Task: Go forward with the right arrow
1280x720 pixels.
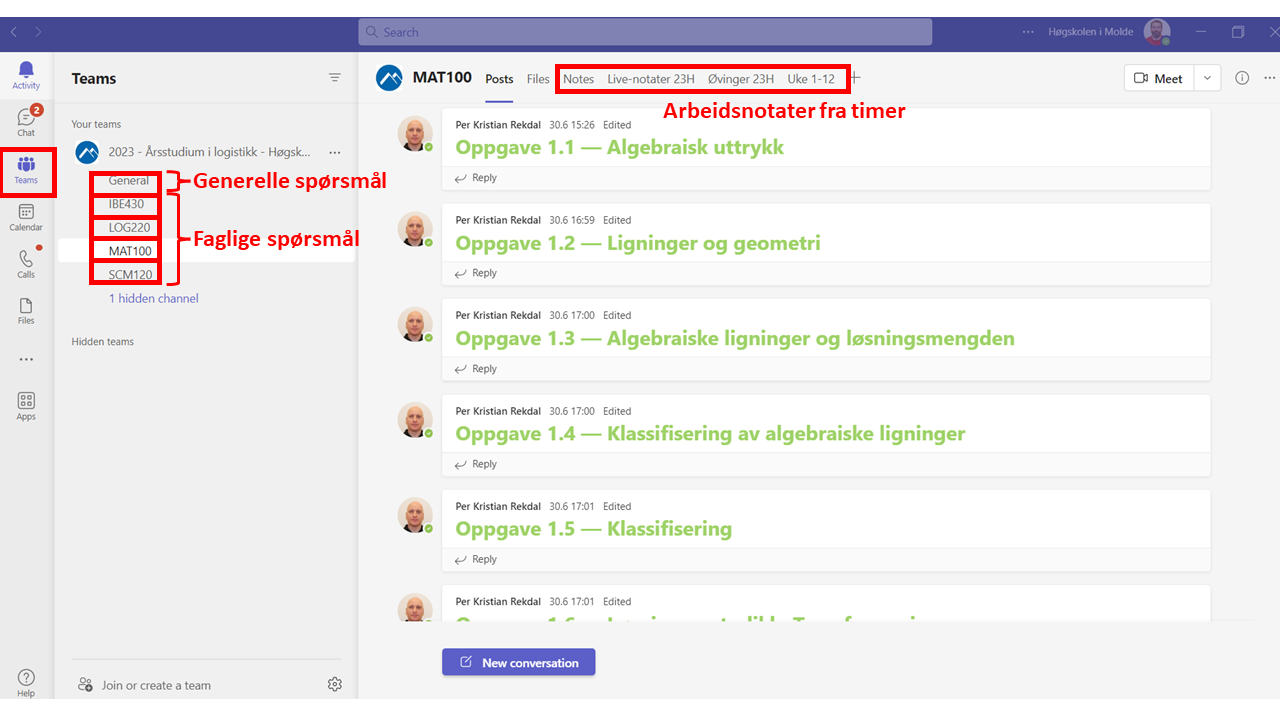Action: (39, 32)
